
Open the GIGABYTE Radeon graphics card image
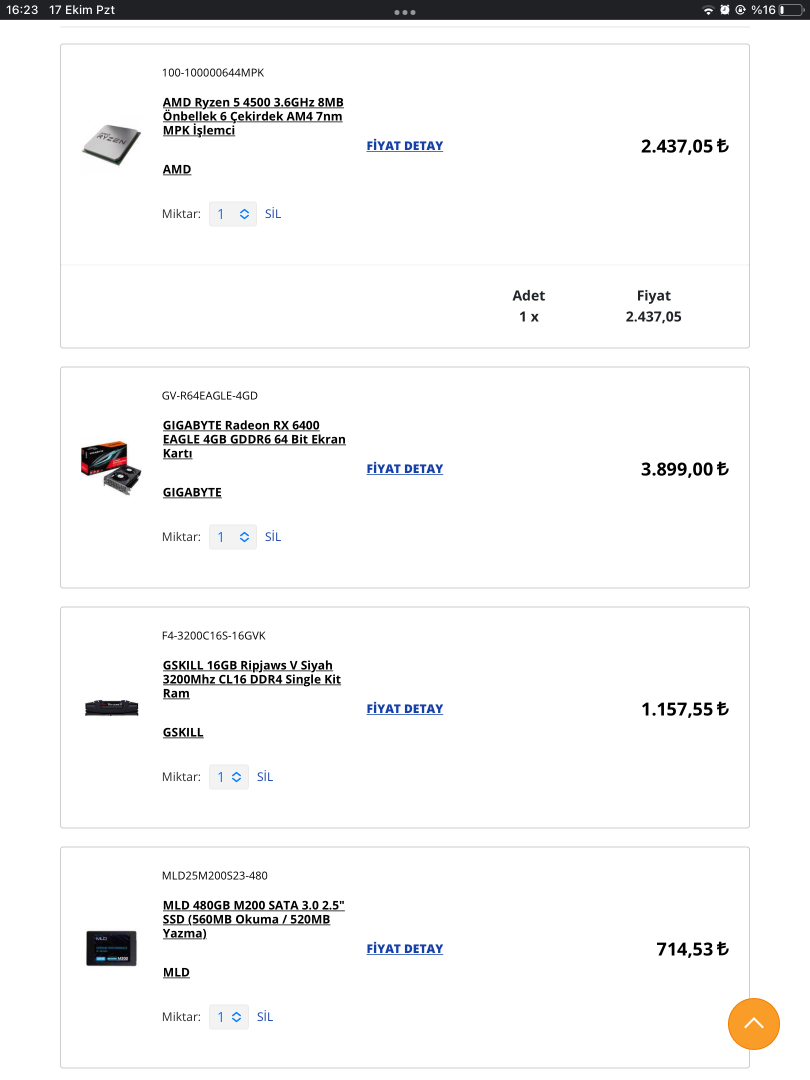[111, 469]
